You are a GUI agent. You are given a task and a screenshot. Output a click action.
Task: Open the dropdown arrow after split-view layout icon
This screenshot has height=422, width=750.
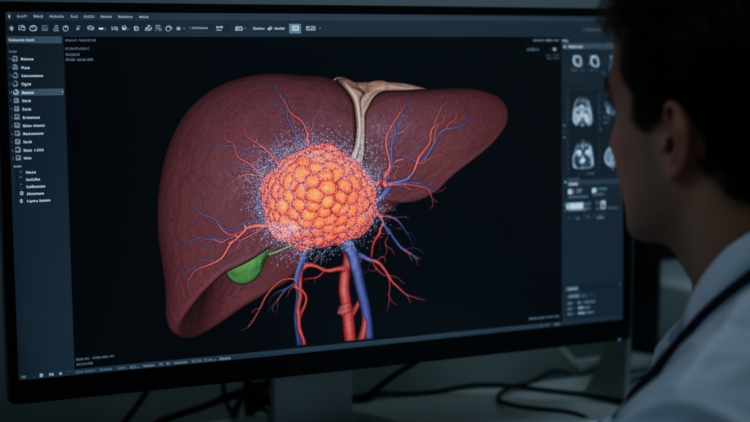coord(320,29)
